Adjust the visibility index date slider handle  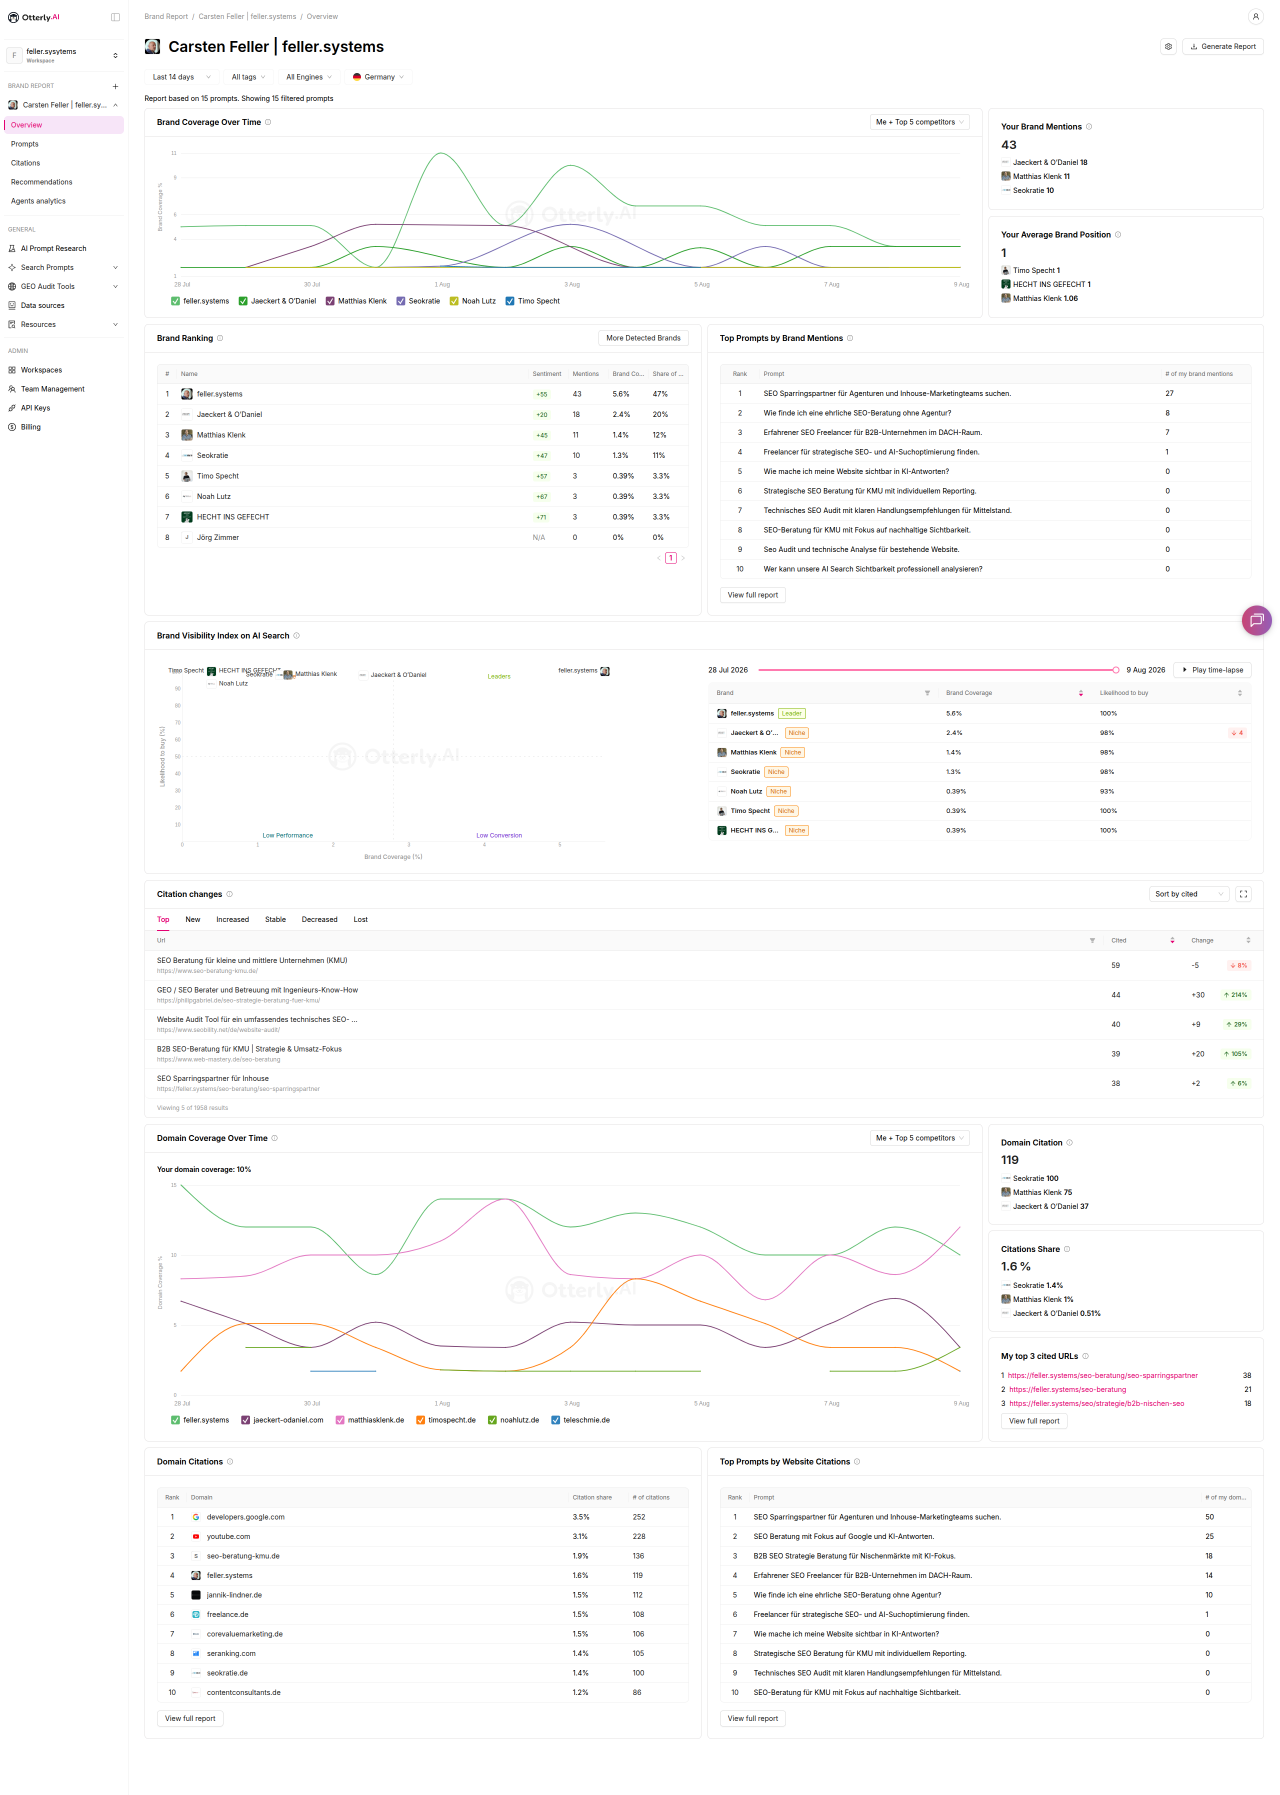click(x=1116, y=670)
